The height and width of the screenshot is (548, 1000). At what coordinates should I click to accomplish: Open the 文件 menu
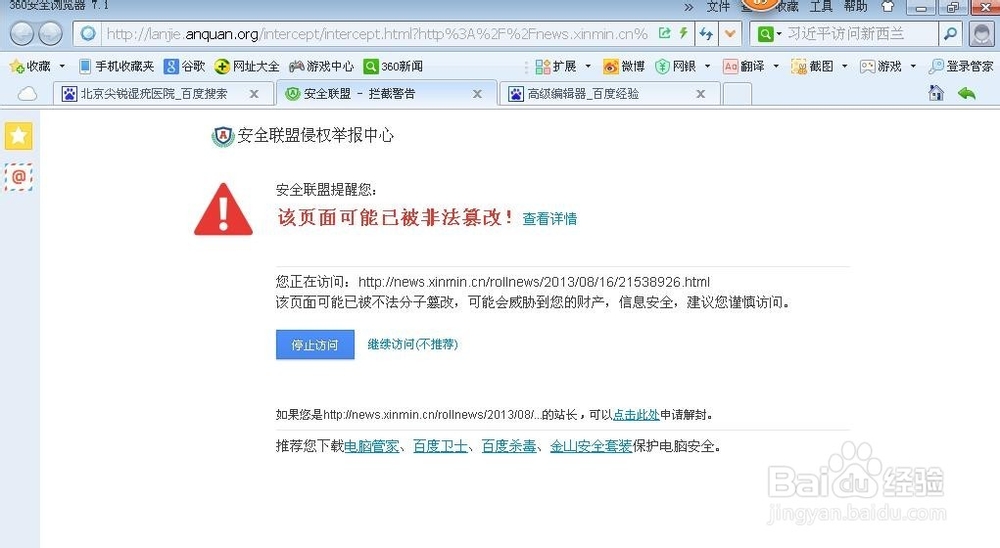pos(718,6)
